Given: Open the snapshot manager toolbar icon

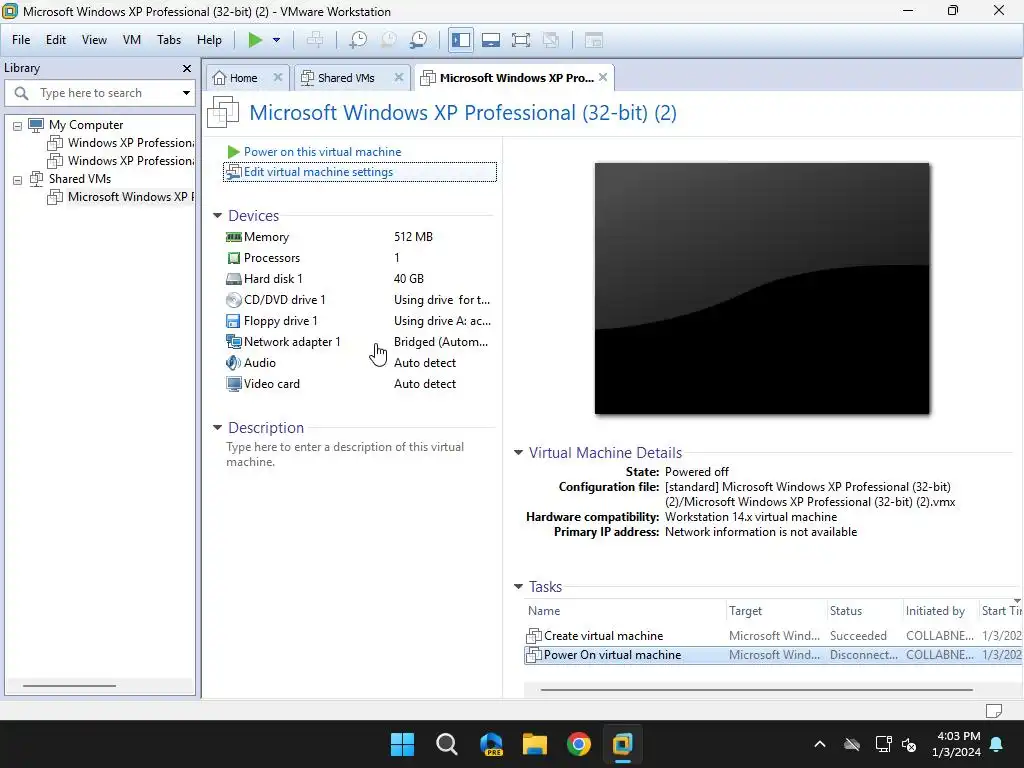Looking at the screenshot, I should pyautogui.click(x=419, y=40).
